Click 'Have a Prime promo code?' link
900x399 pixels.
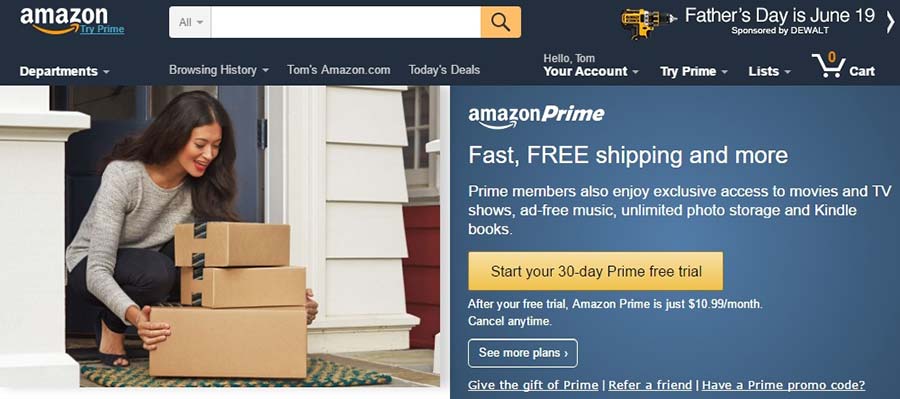tap(783, 385)
